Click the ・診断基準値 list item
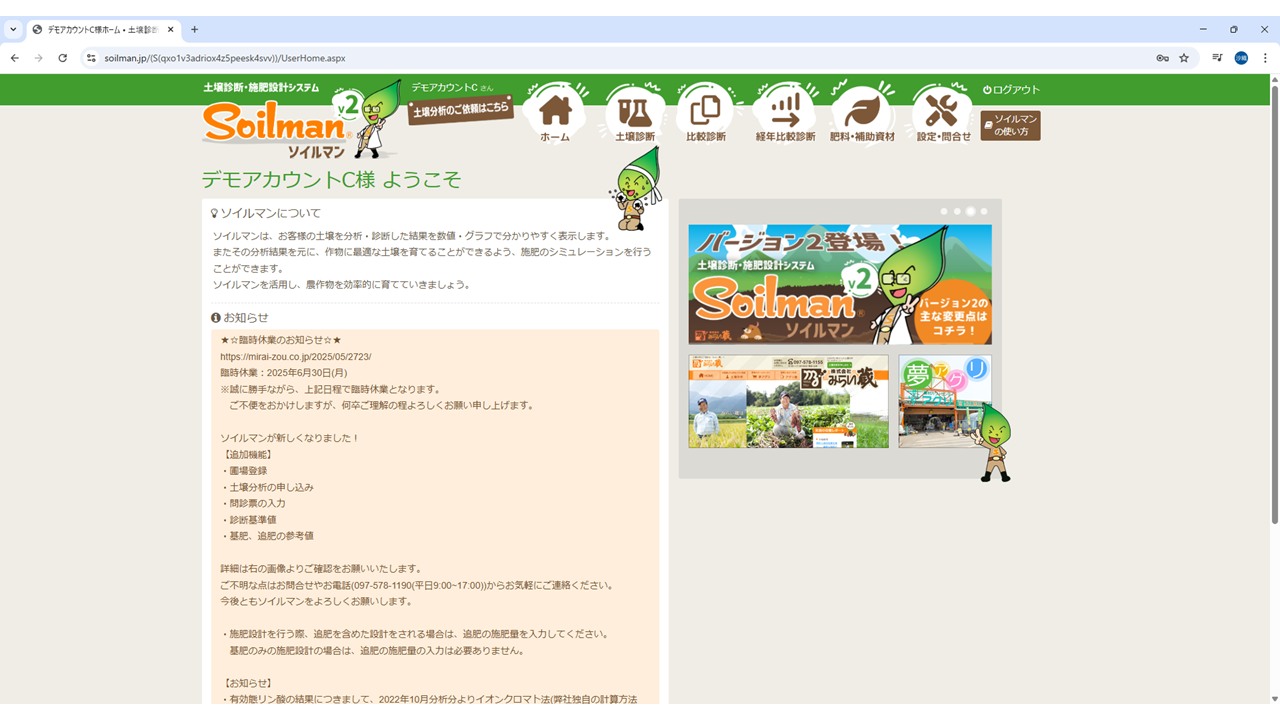 pyautogui.click(x=248, y=520)
